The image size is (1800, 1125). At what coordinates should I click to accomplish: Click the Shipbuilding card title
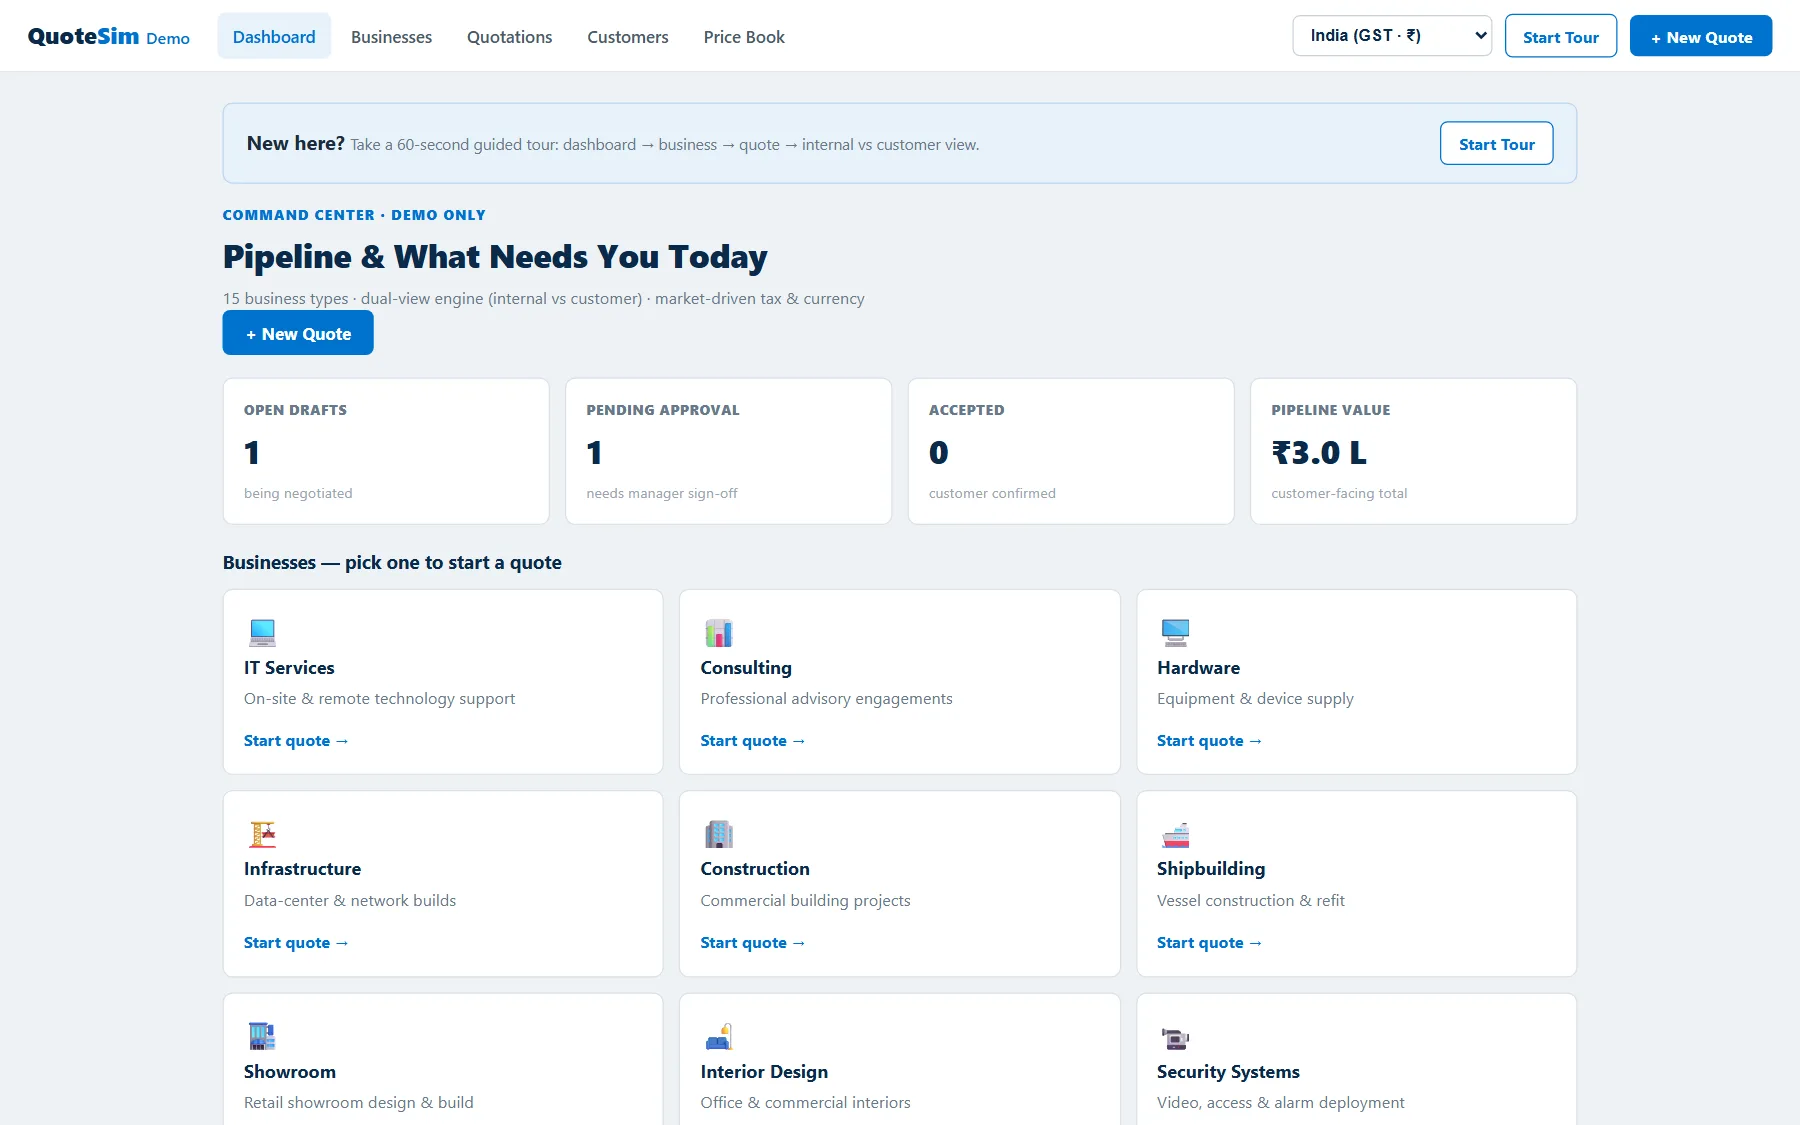pyautogui.click(x=1211, y=868)
